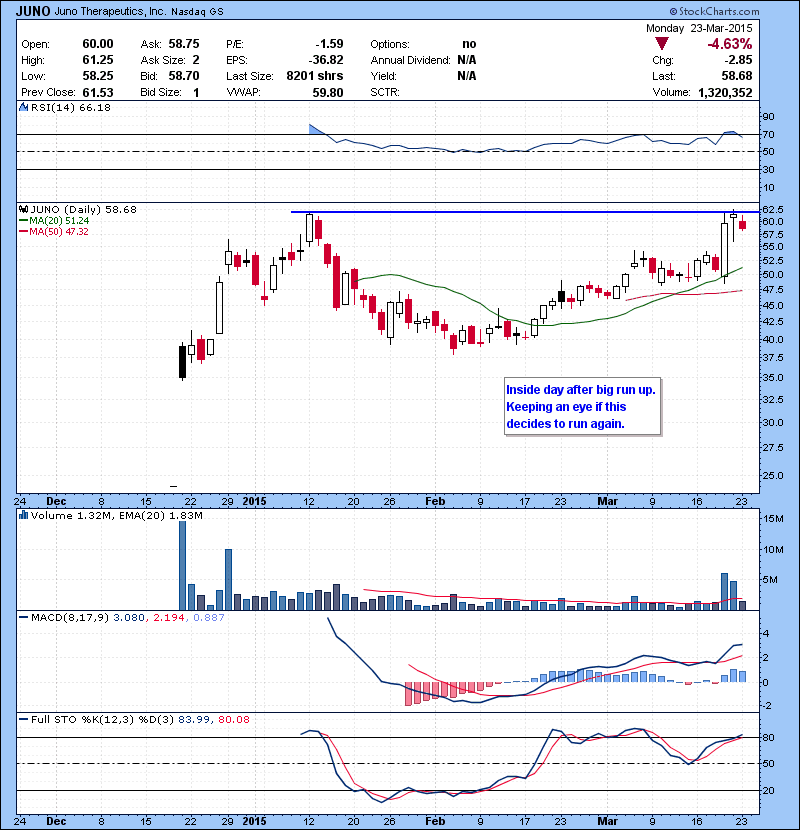
Task: Click the High value 61.25
Action: [98, 60]
